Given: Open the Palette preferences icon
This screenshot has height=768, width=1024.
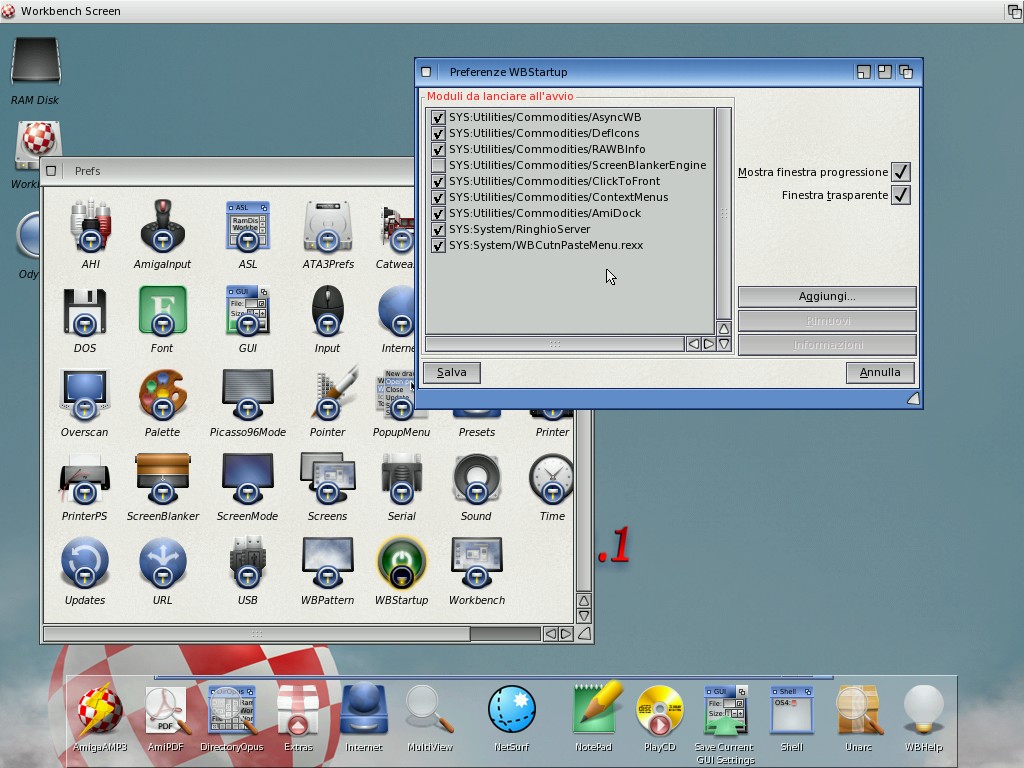Looking at the screenshot, I should [162, 396].
